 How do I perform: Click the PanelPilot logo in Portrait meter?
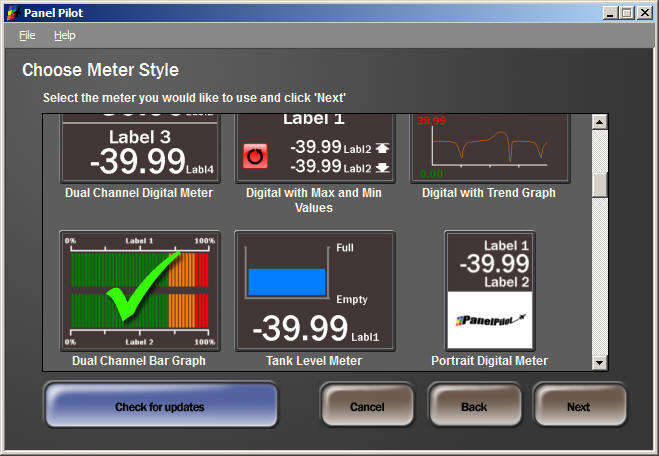489,321
